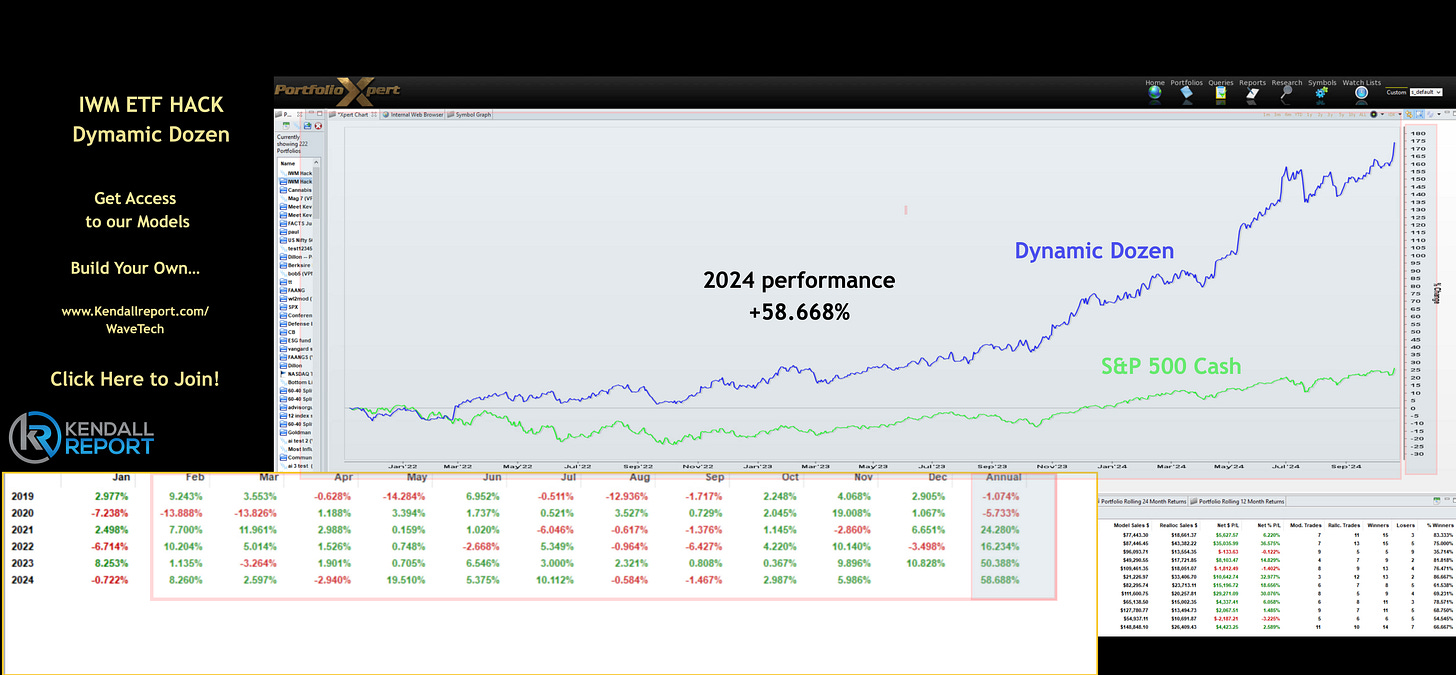Click the green new portfolio icon in panel toolbar
Screen dimensions: 1456x675
286,126
